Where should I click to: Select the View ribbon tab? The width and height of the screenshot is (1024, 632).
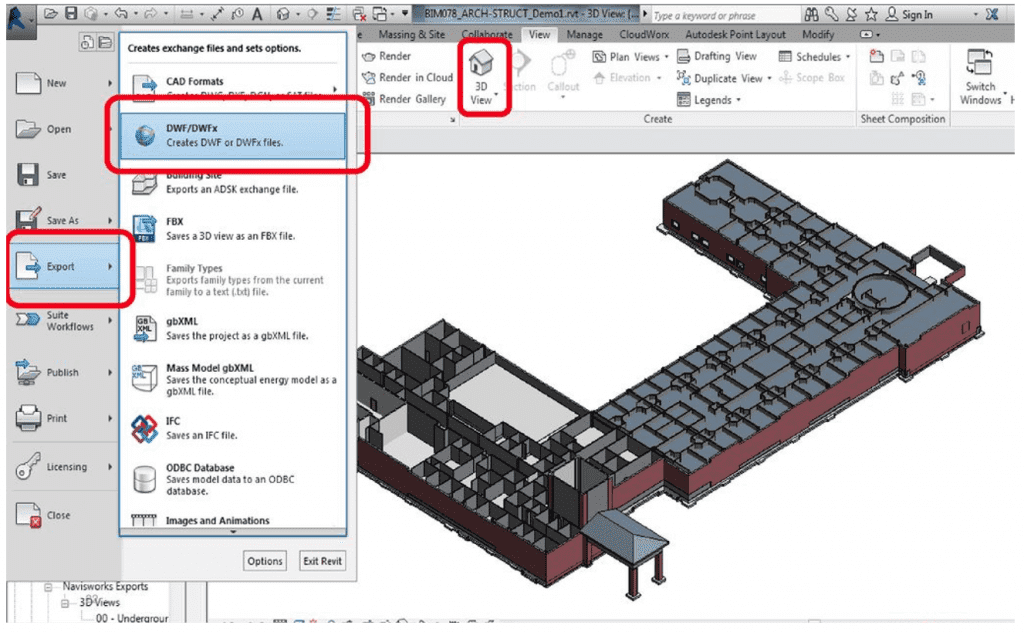coord(539,35)
